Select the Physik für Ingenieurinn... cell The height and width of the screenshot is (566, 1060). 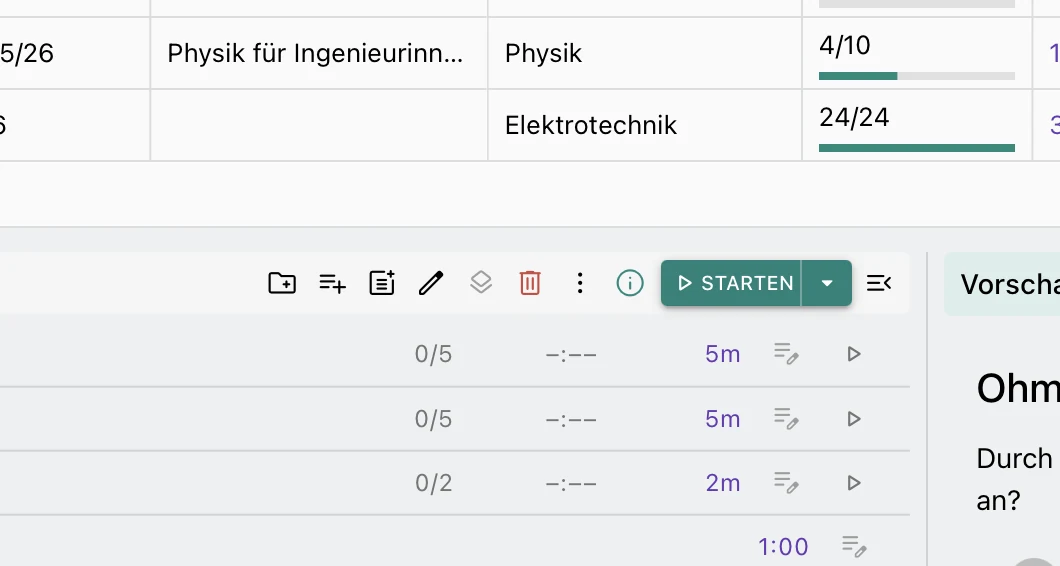pos(319,53)
